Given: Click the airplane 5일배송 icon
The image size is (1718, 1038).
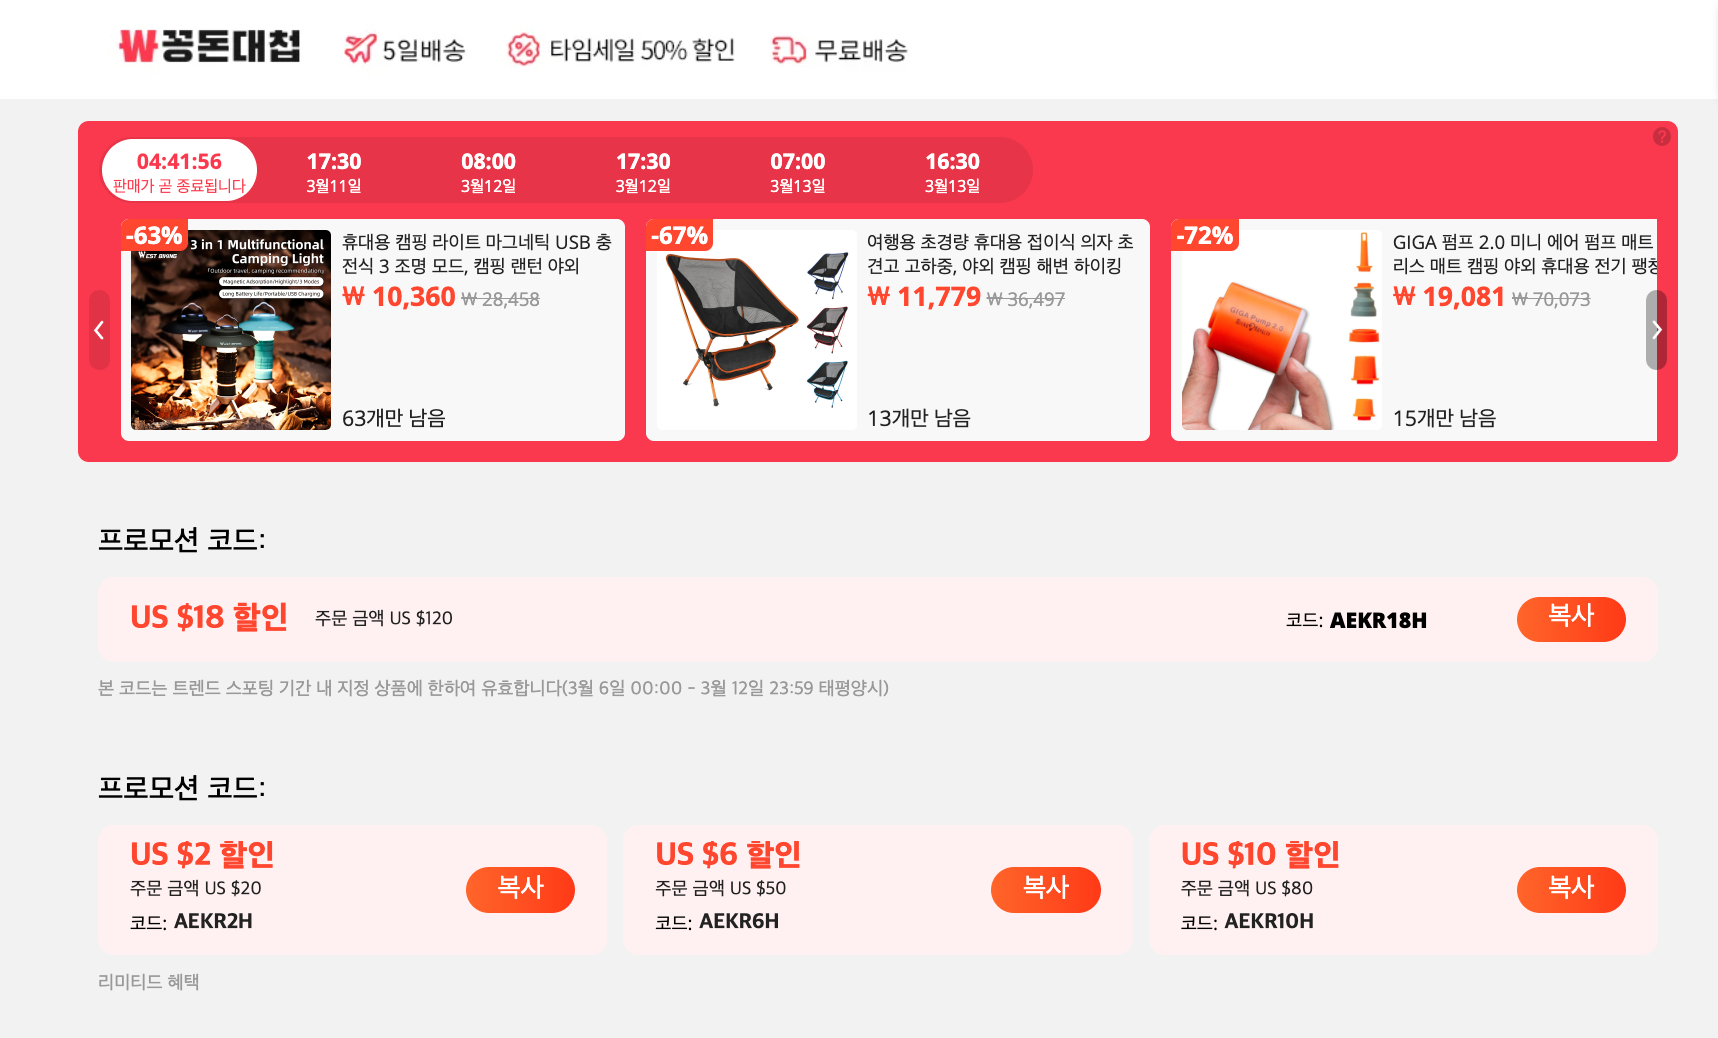Looking at the screenshot, I should coord(359,48).
